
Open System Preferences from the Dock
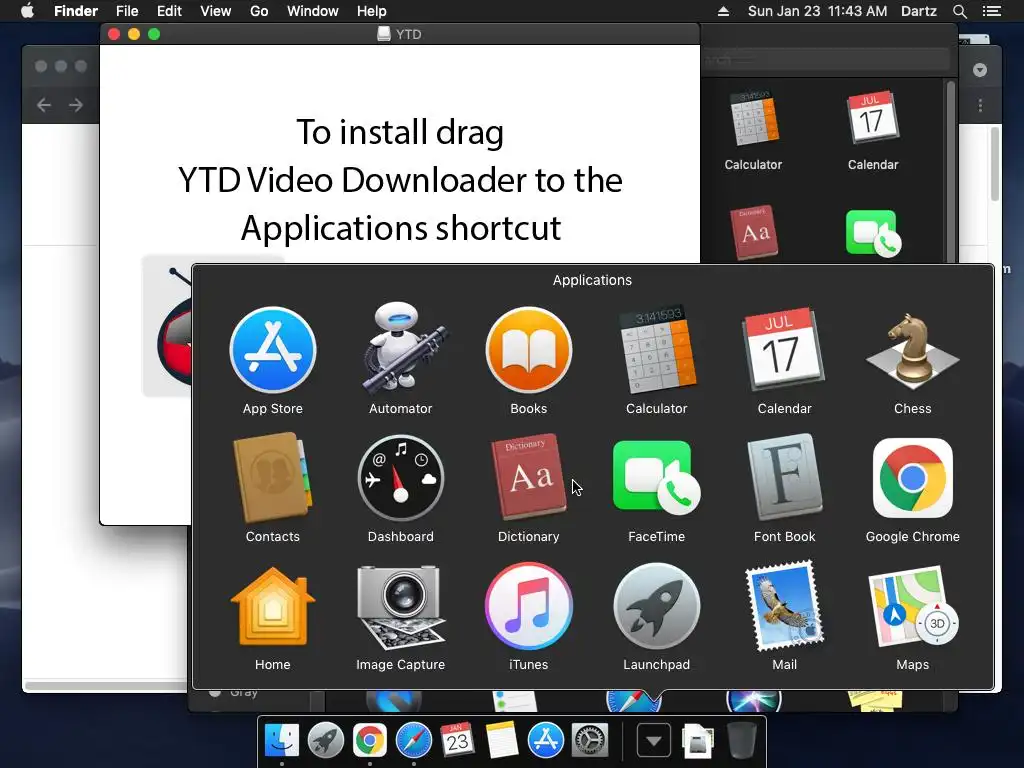(590, 740)
